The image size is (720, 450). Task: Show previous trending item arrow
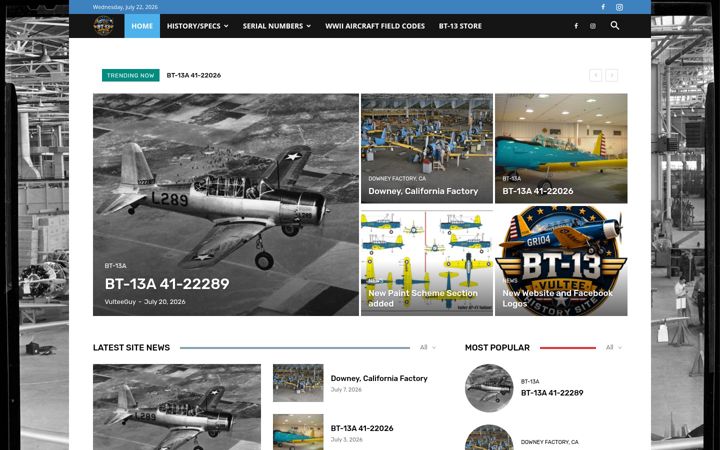point(596,75)
